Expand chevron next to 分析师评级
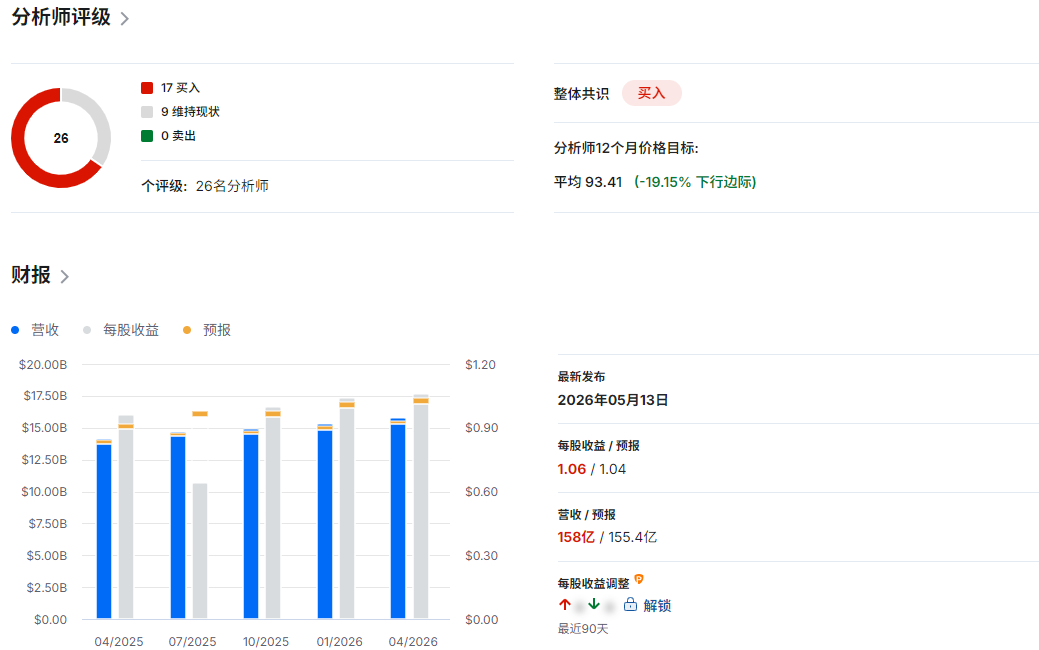Image resolution: width=1039 pixels, height=650 pixels. coord(124,19)
